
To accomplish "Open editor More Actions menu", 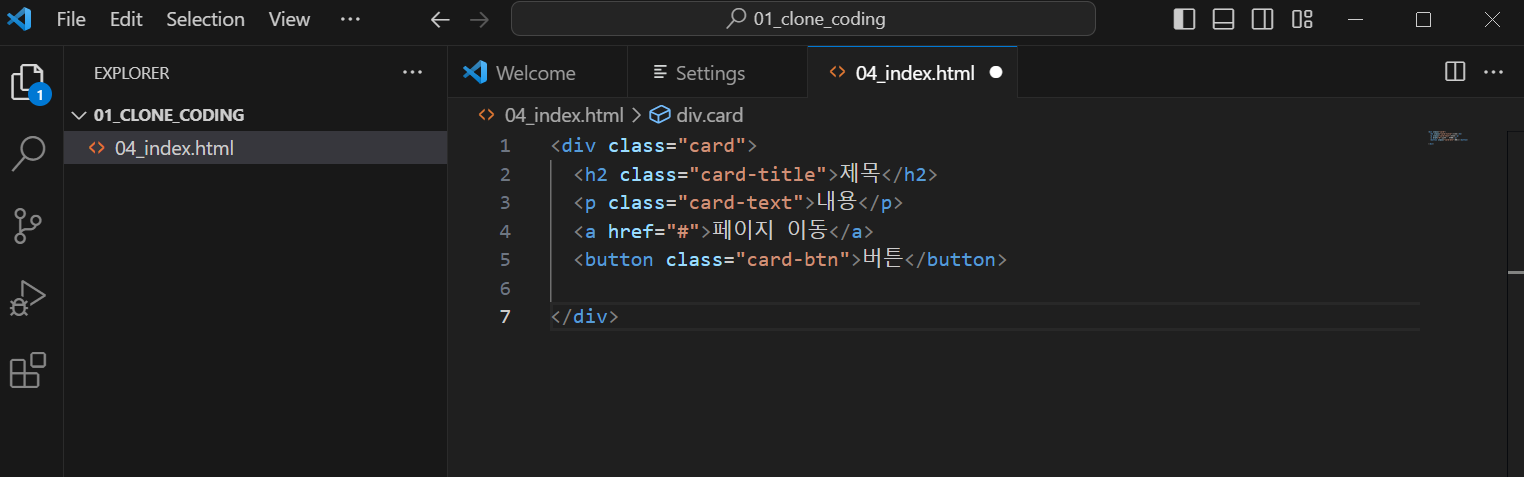I will (1494, 72).
